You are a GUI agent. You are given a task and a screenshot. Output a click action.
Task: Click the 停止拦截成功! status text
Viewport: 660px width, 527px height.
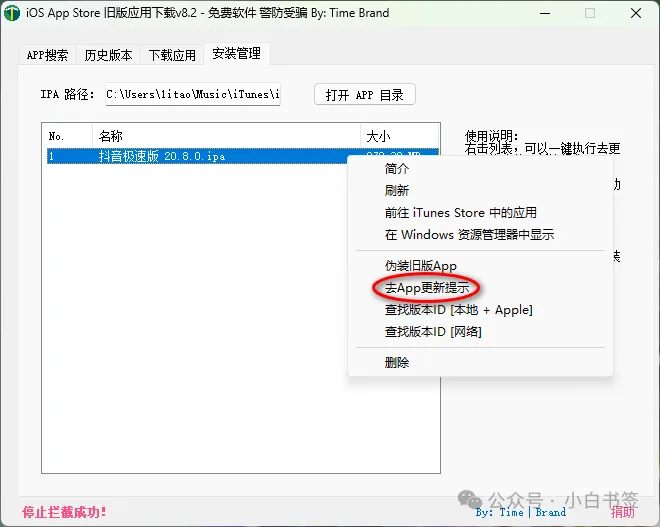tap(64, 512)
